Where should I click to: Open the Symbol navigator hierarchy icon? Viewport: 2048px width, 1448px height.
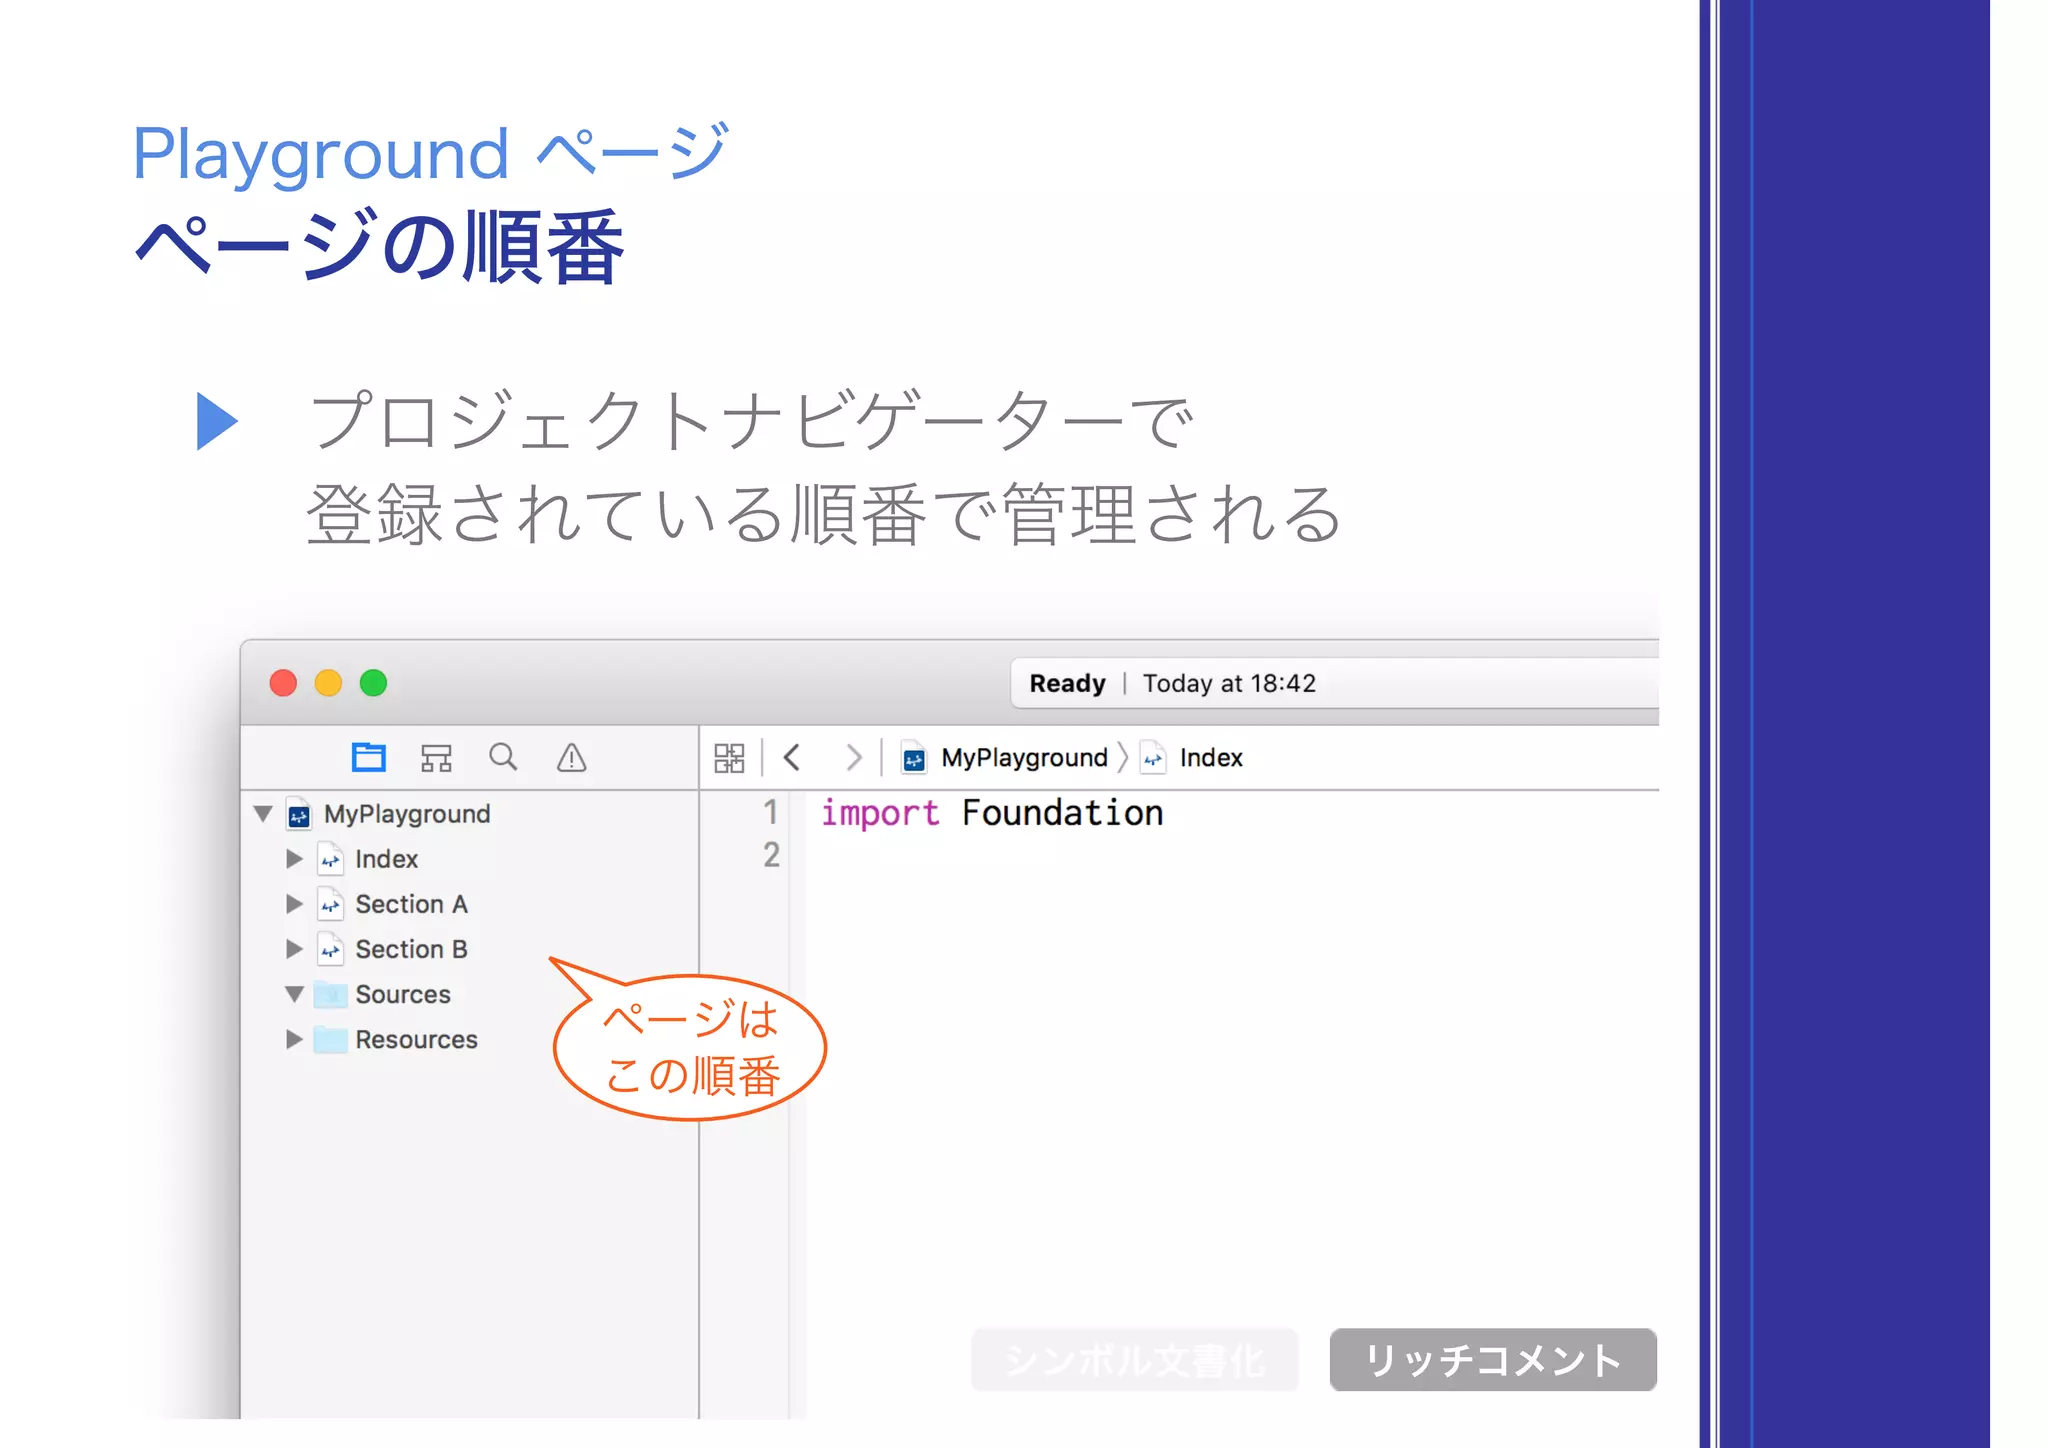[x=436, y=758]
